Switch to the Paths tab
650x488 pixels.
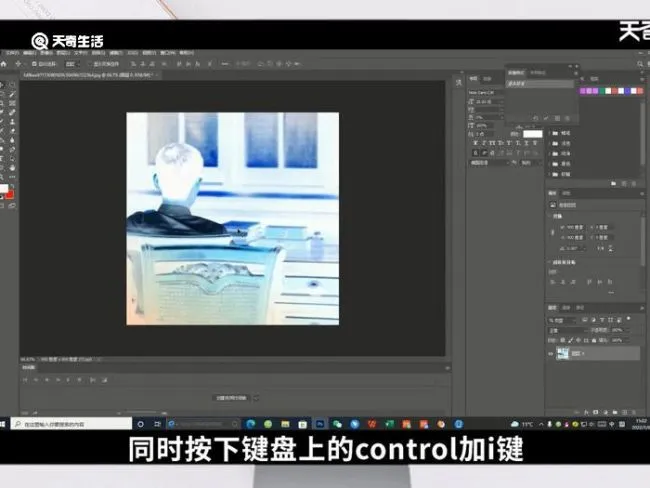[580, 308]
